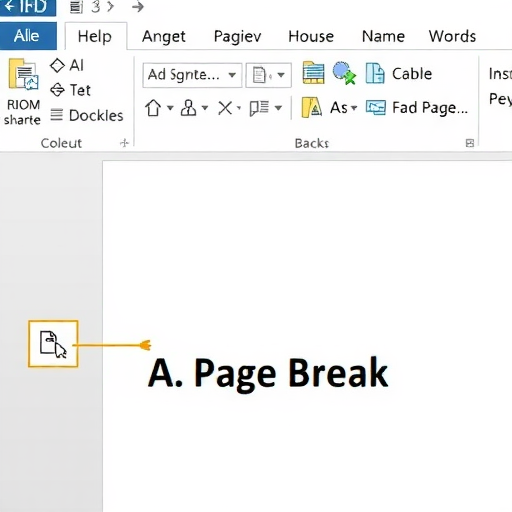Click the A. Page Break heading text
This screenshot has height=512, width=512.
click(x=268, y=374)
